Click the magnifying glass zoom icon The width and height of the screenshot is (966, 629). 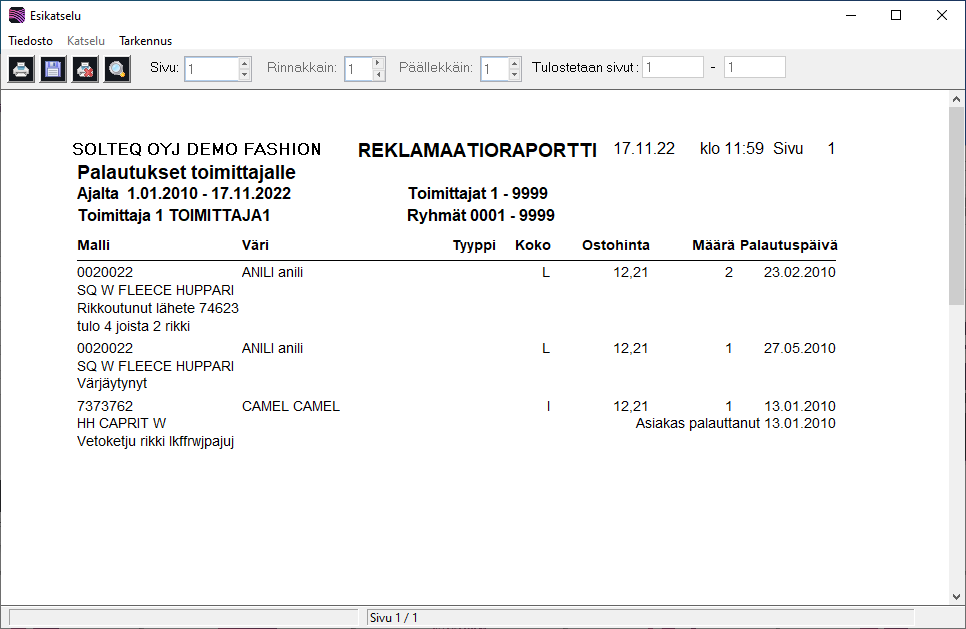pos(118,69)
